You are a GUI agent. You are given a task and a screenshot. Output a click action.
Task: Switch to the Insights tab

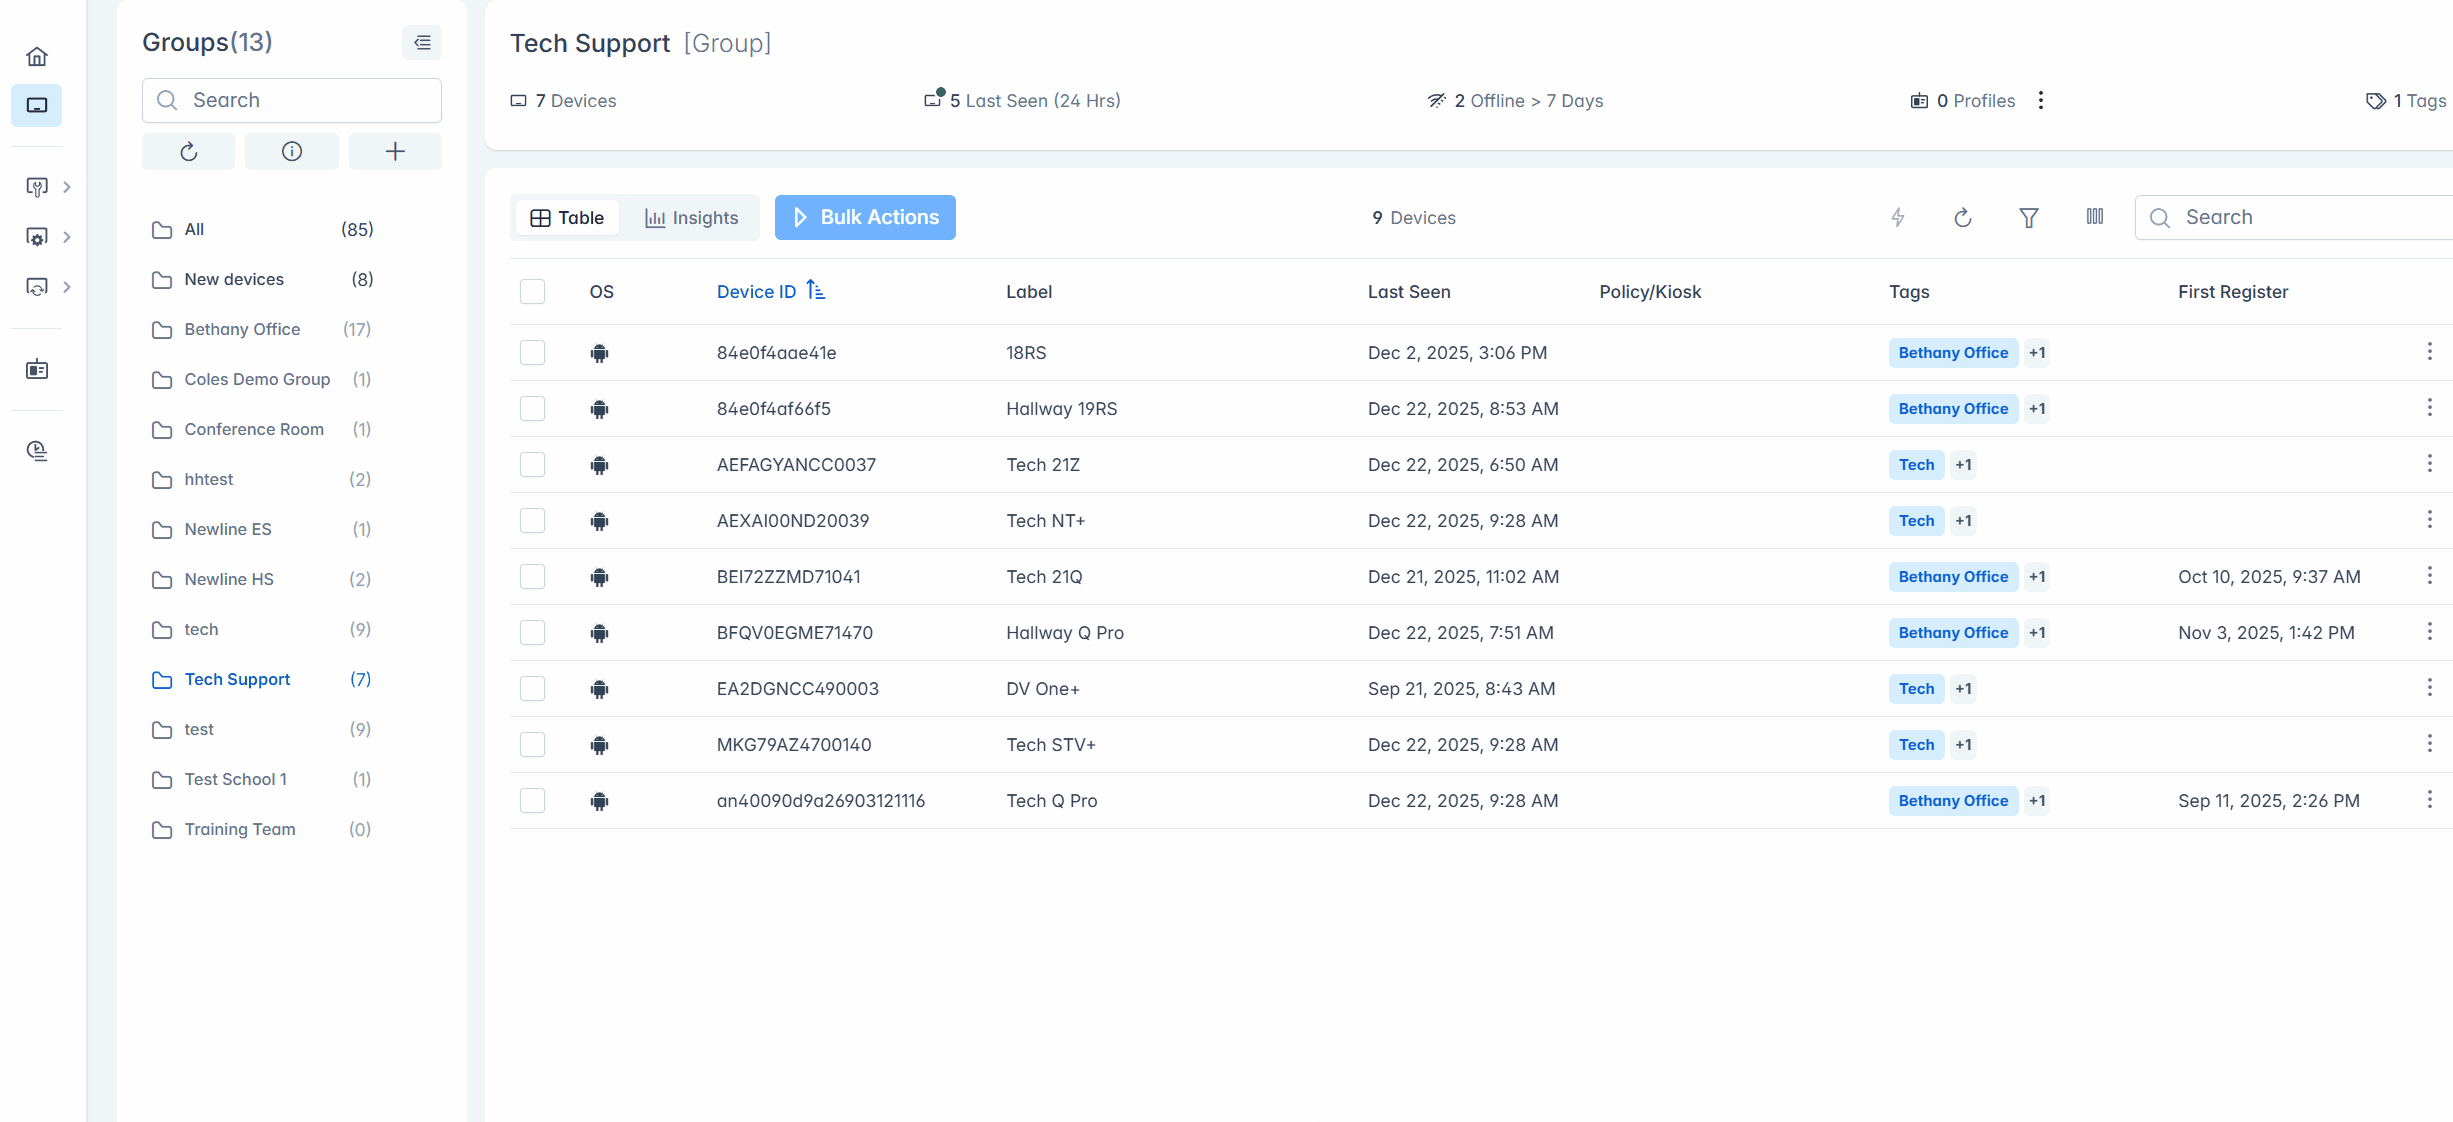tap(692, 218)
